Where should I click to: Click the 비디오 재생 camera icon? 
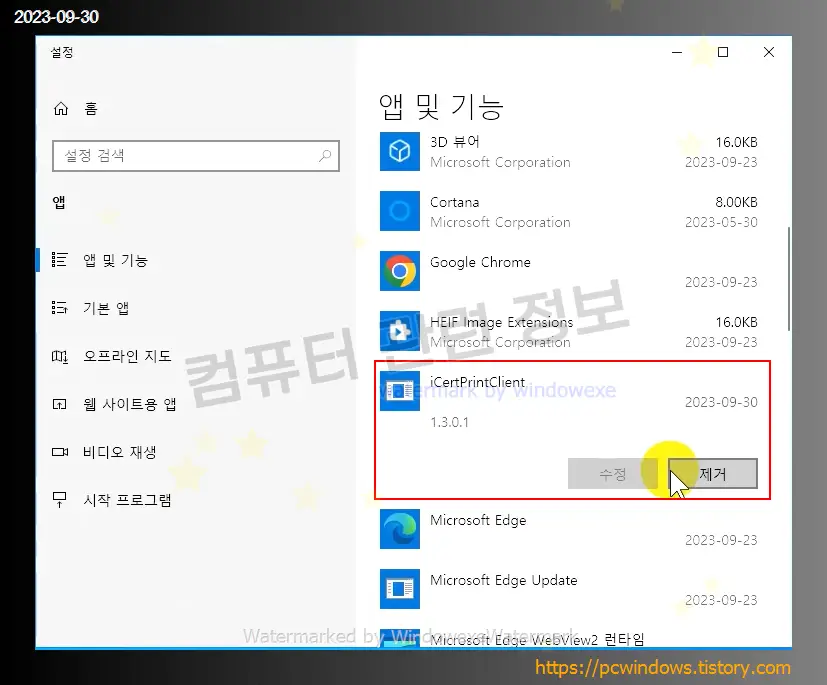click(60, 452)
